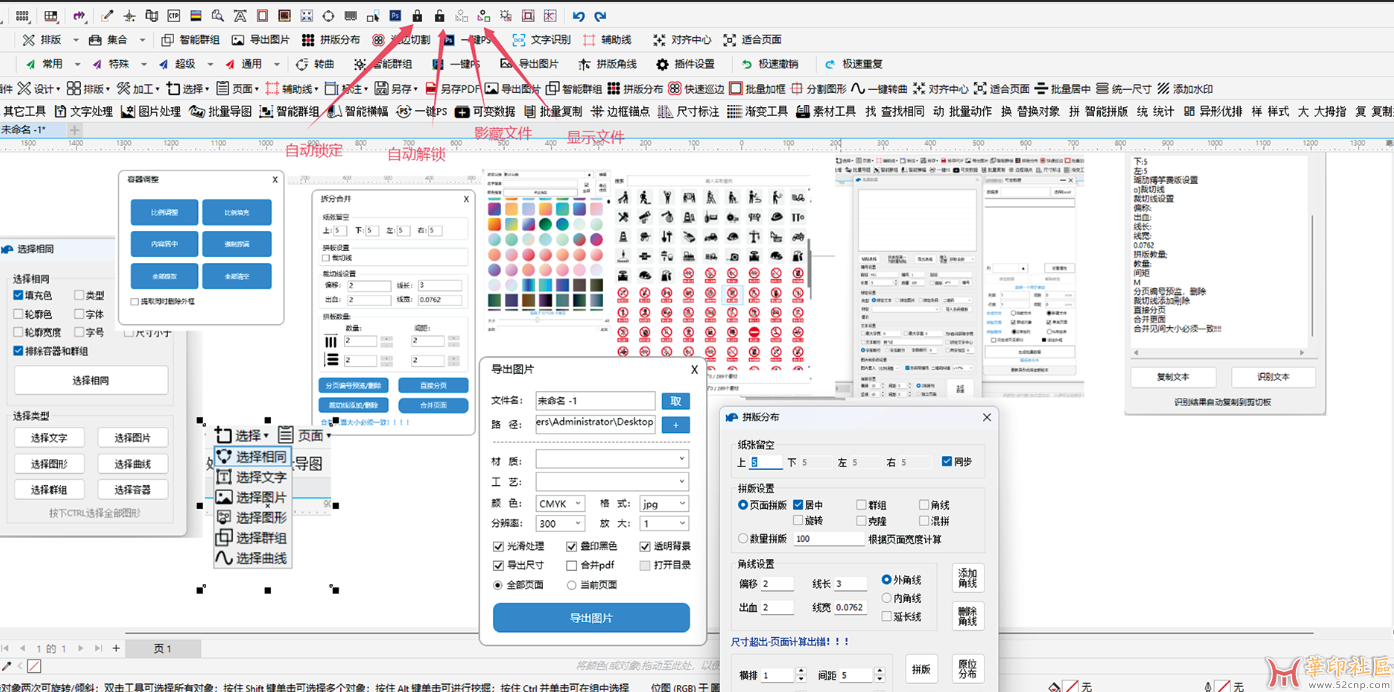Select 内角线 radio button
The image size is (1394, 692).
[x=886, y=598]
